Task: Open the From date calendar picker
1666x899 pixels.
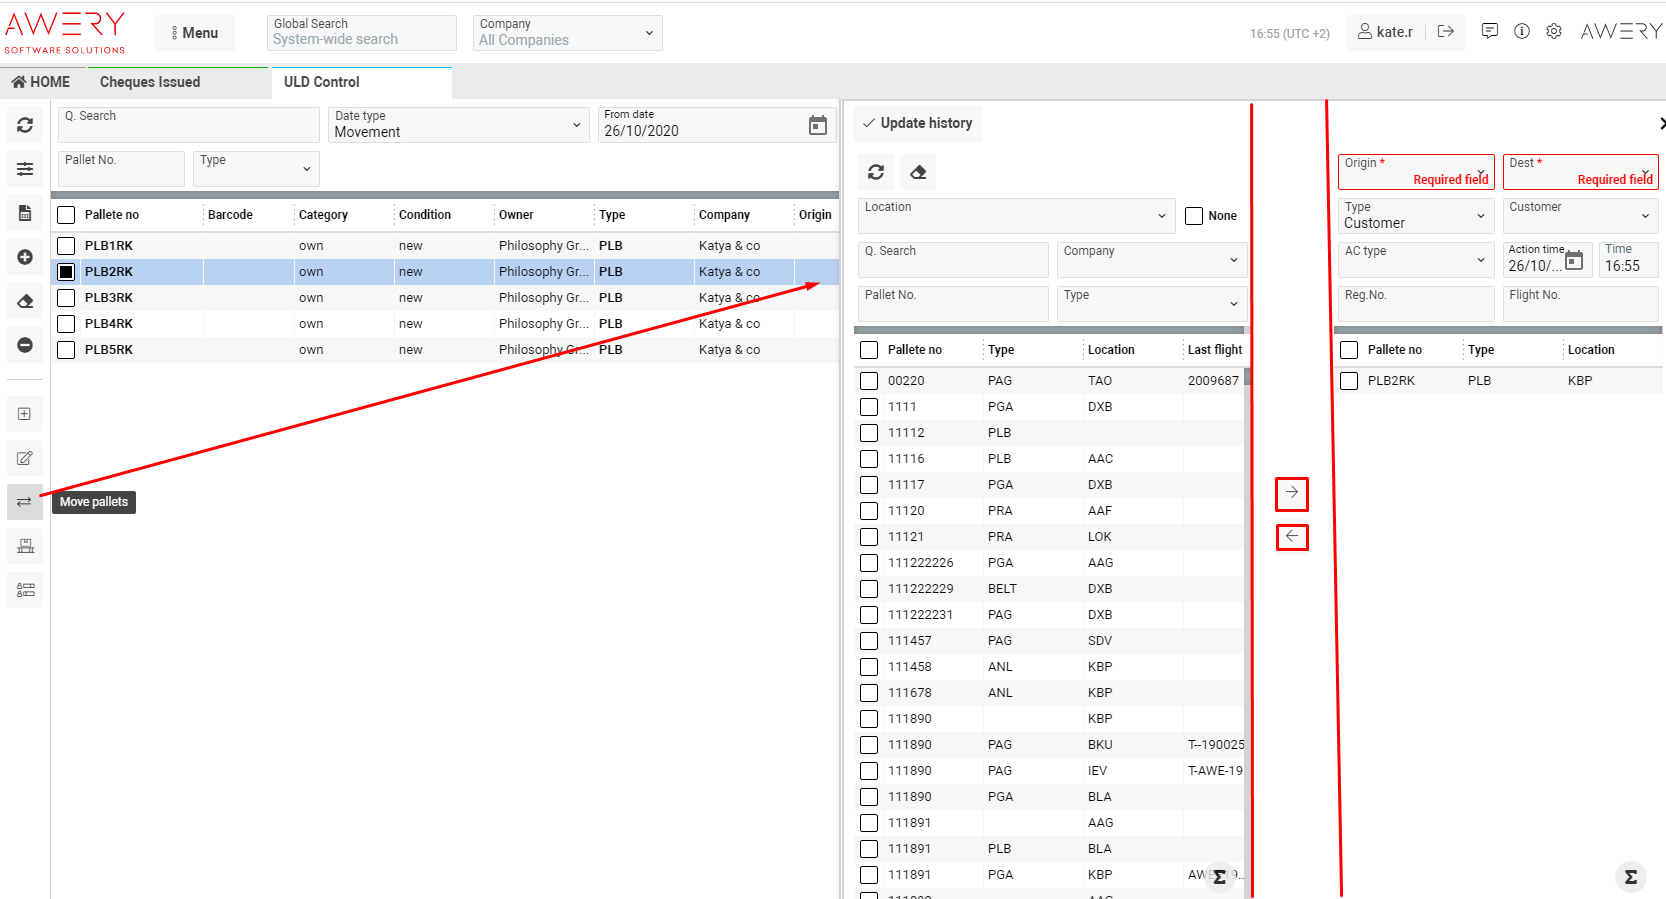Action: (x=817, y=125)
